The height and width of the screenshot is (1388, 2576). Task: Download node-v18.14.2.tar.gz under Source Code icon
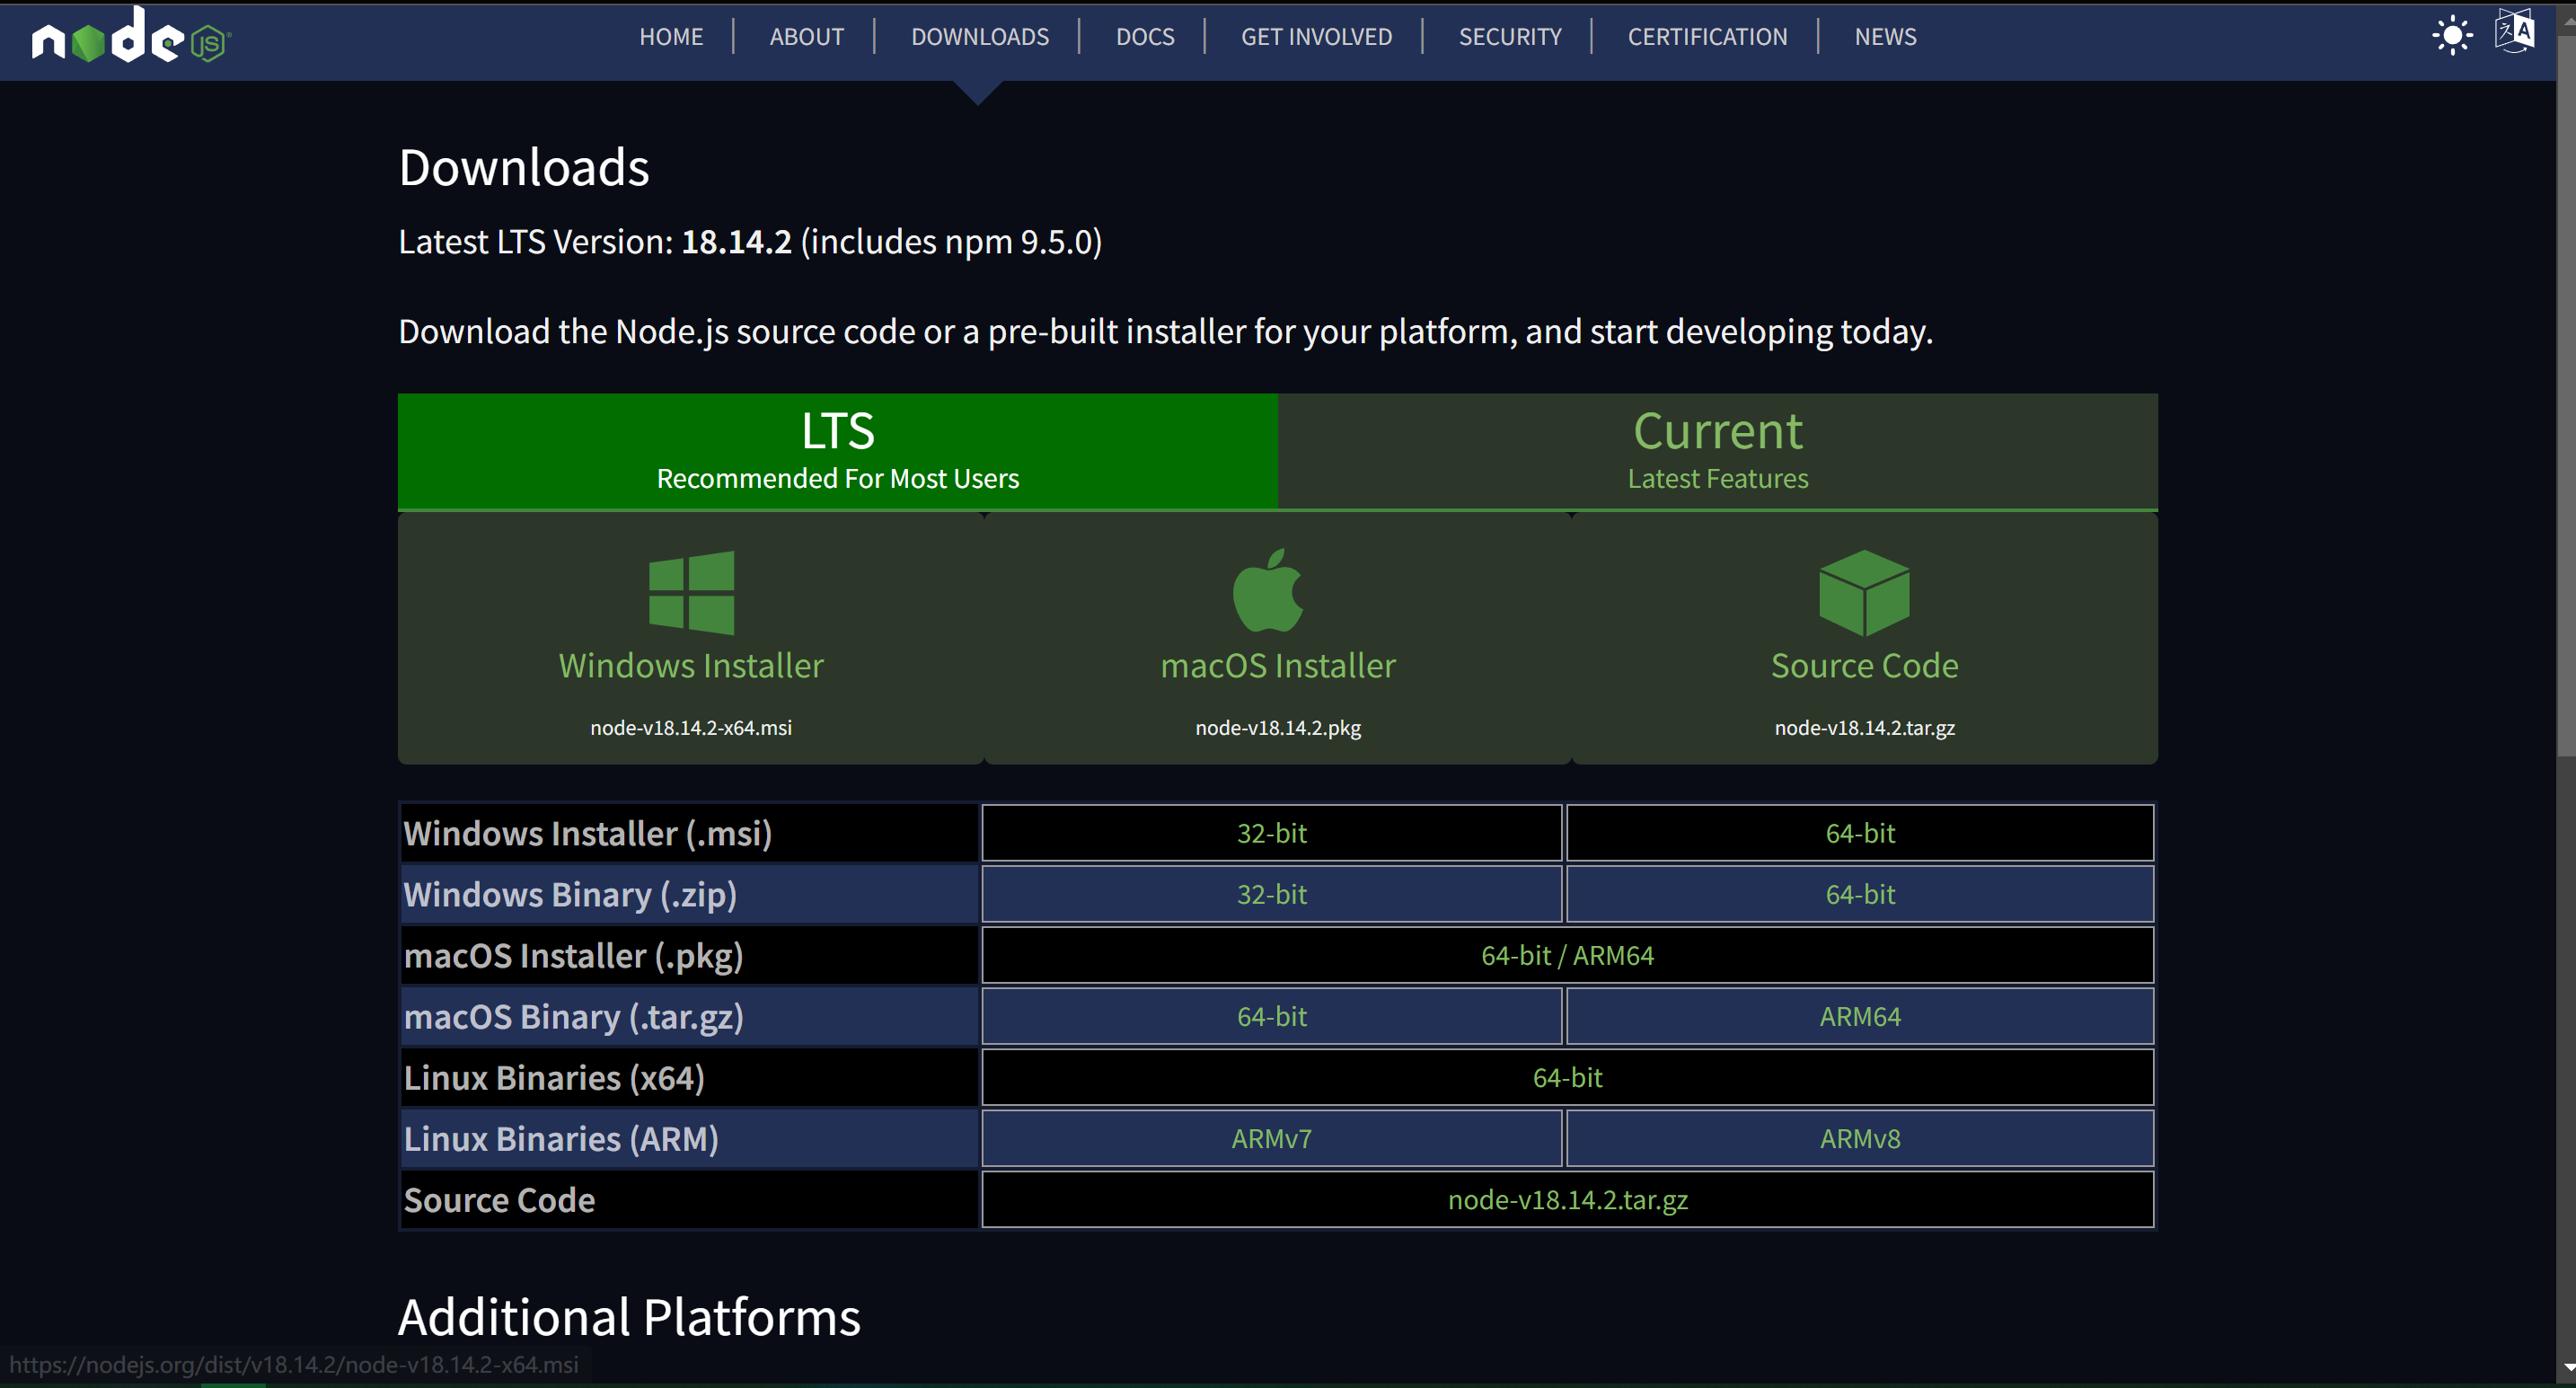tap(1864, 728)
